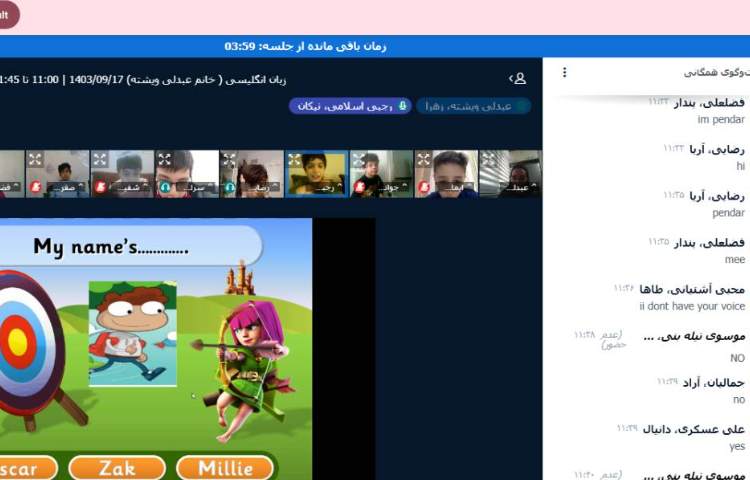Choose the Millie answer button
Image resolution: width=750 pixels, height=480 pixels.
click(225, 468)
